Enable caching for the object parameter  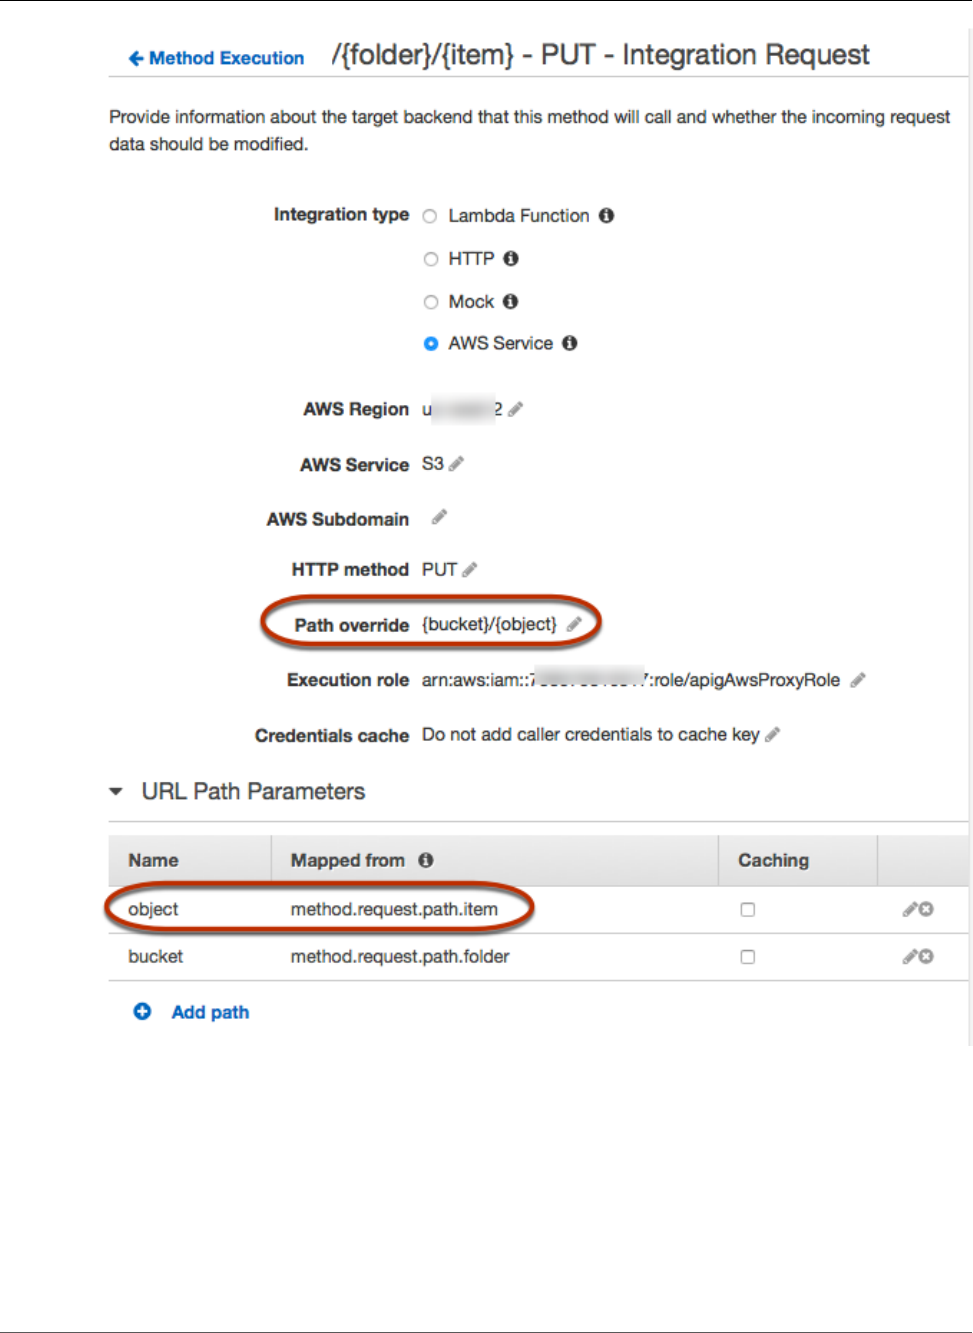coord(748,910)
